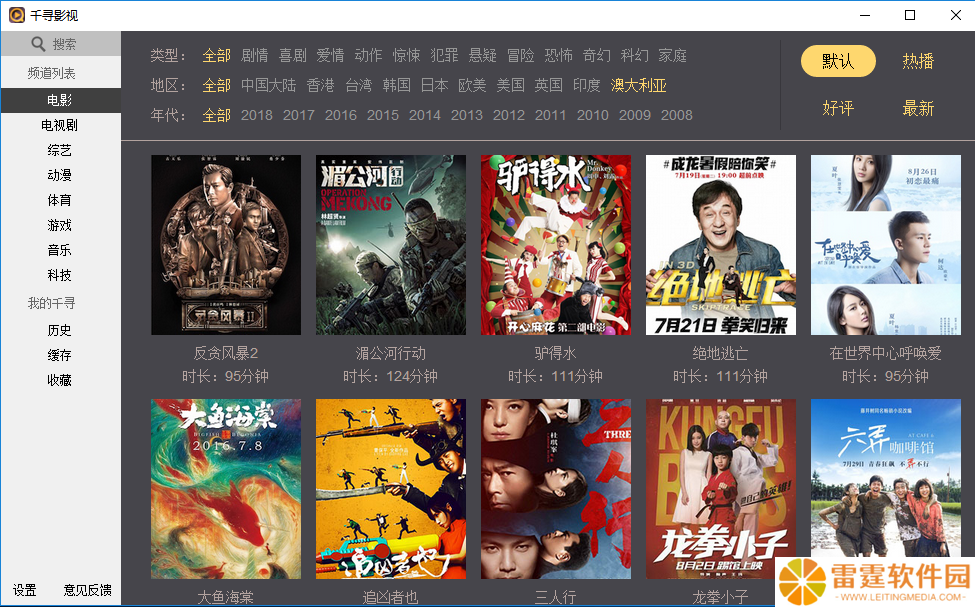
Task: Switch to the 综艺 channel
Action: [60, 150]
